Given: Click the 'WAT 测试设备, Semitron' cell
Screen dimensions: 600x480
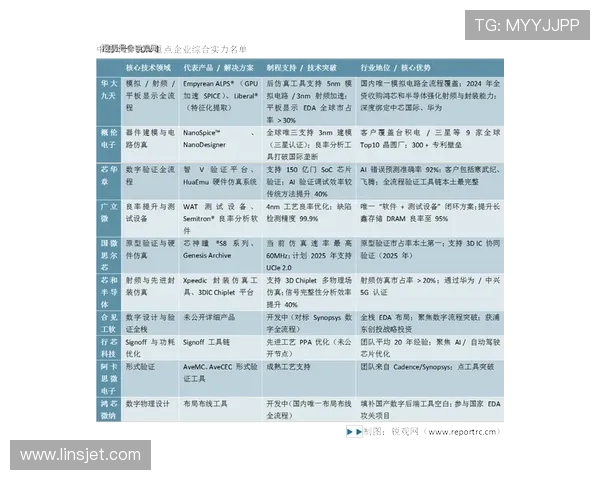Looking at the screenshot, I should pos(220,218).
